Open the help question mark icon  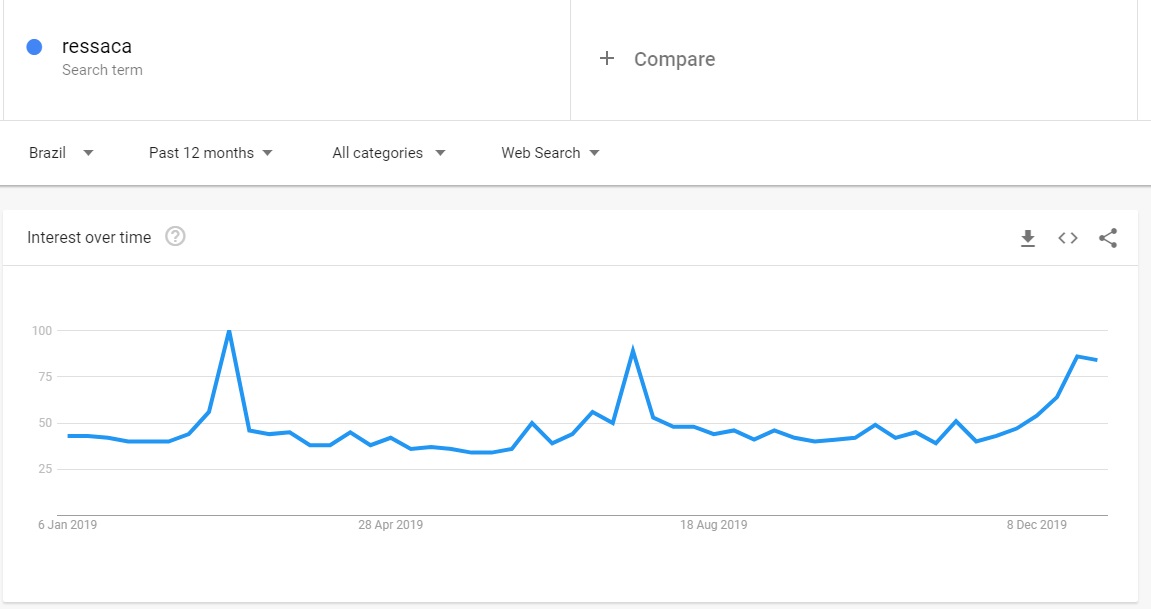pos(175,236)
